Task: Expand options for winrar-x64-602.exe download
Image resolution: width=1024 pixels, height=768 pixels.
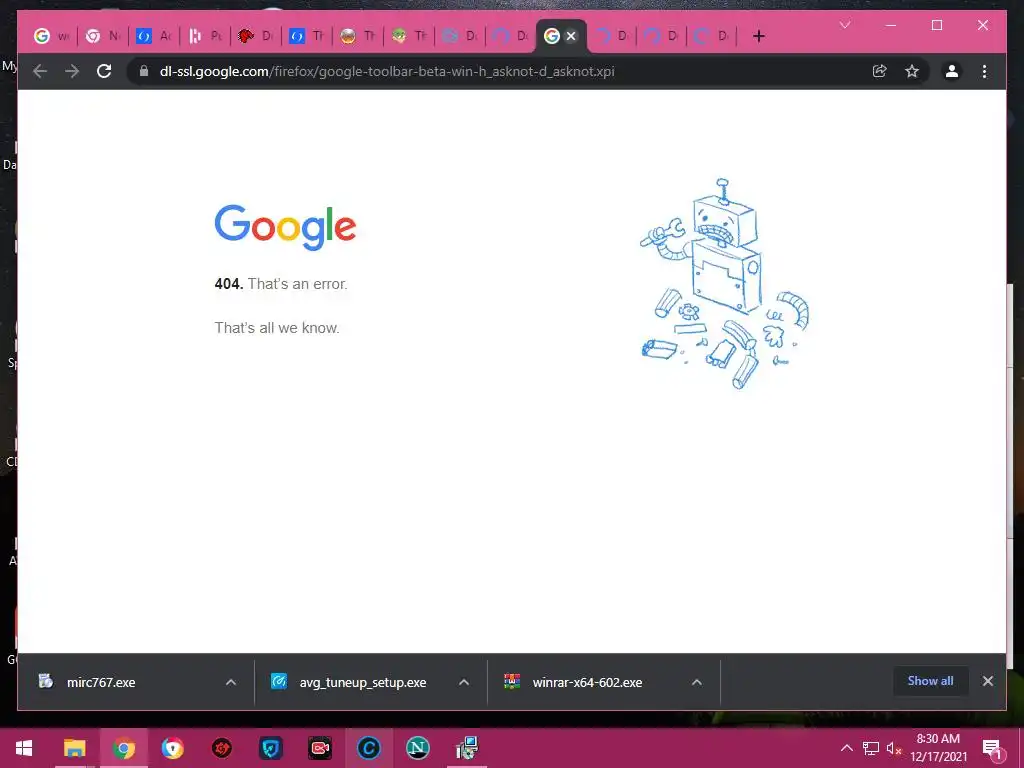Action: click(697, 682)
